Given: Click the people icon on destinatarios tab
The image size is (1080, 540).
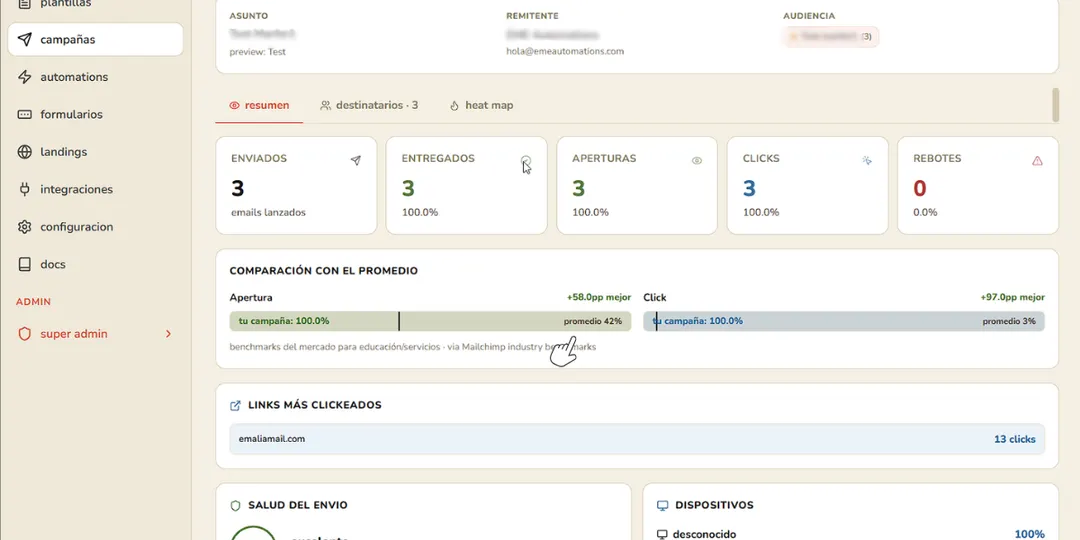Looking at the screenshot, I should point(326,105).
